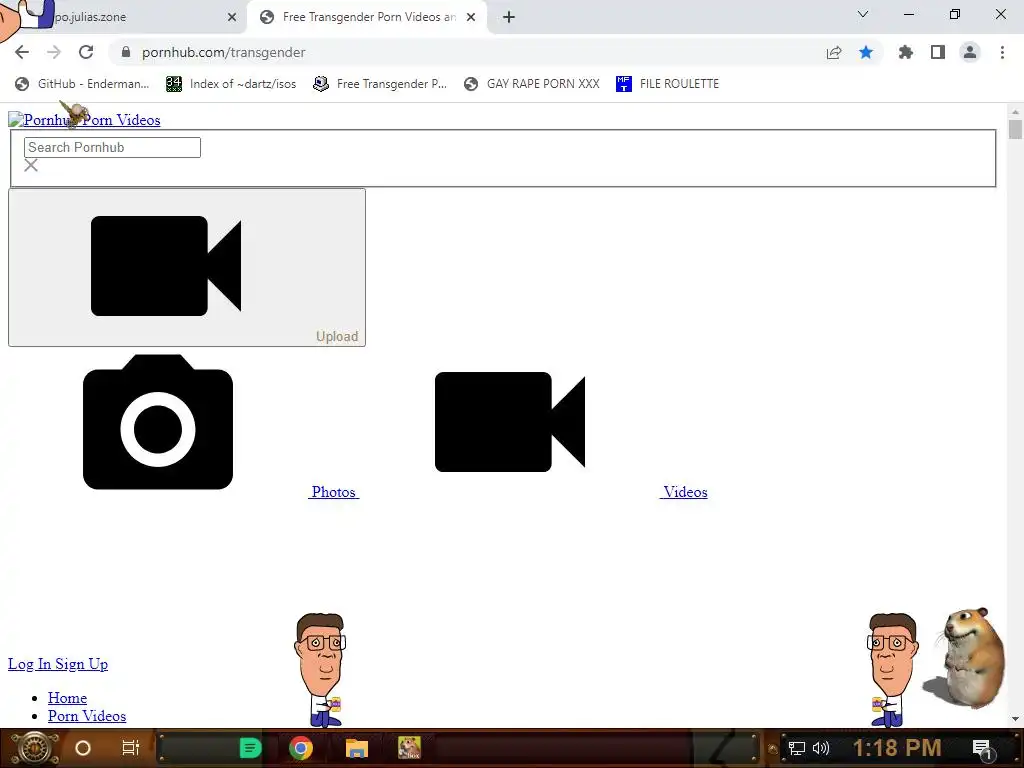Open the steampunk Start menu button

tap(34, 748)
